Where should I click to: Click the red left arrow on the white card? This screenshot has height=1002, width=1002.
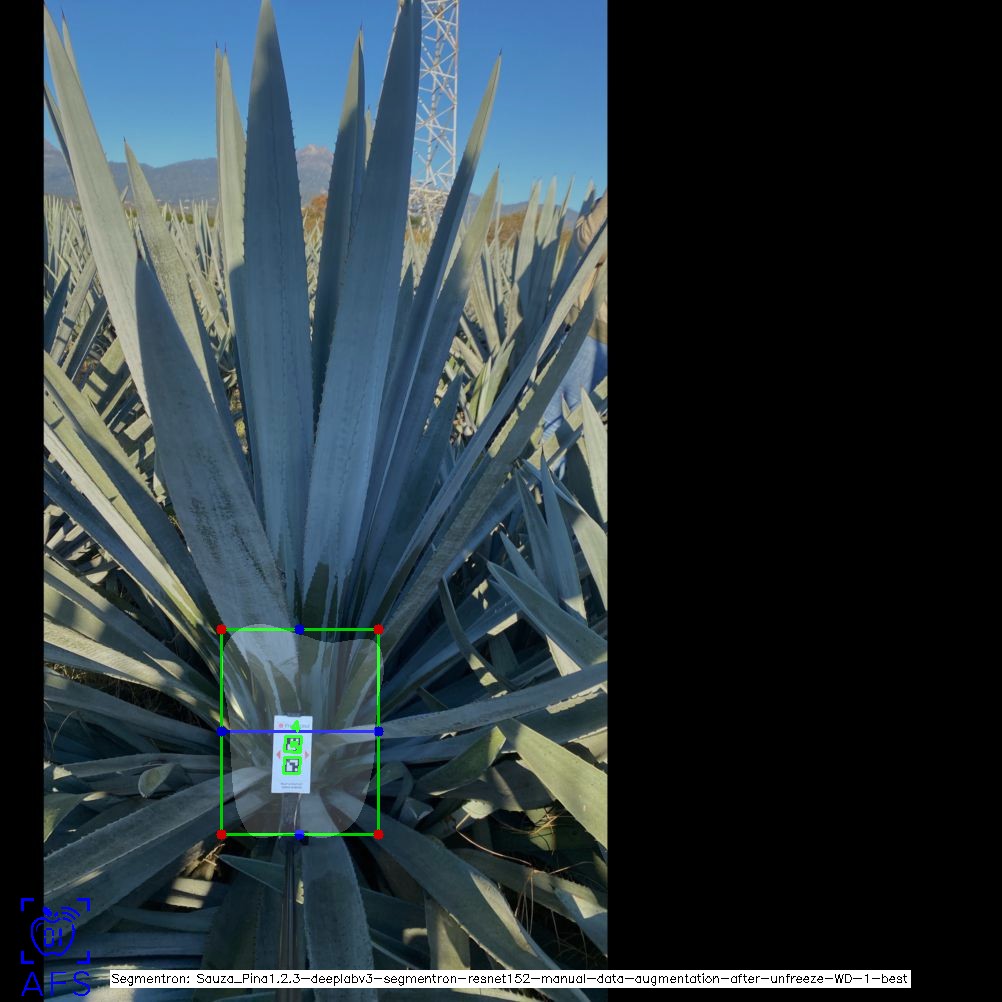278,755
